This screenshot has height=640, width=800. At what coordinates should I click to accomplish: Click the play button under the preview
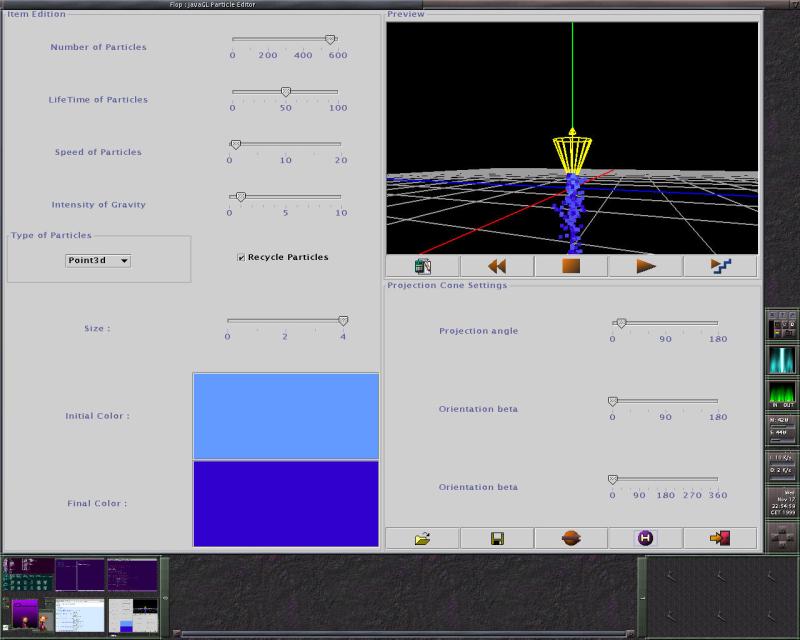click(x=646, y=266)
